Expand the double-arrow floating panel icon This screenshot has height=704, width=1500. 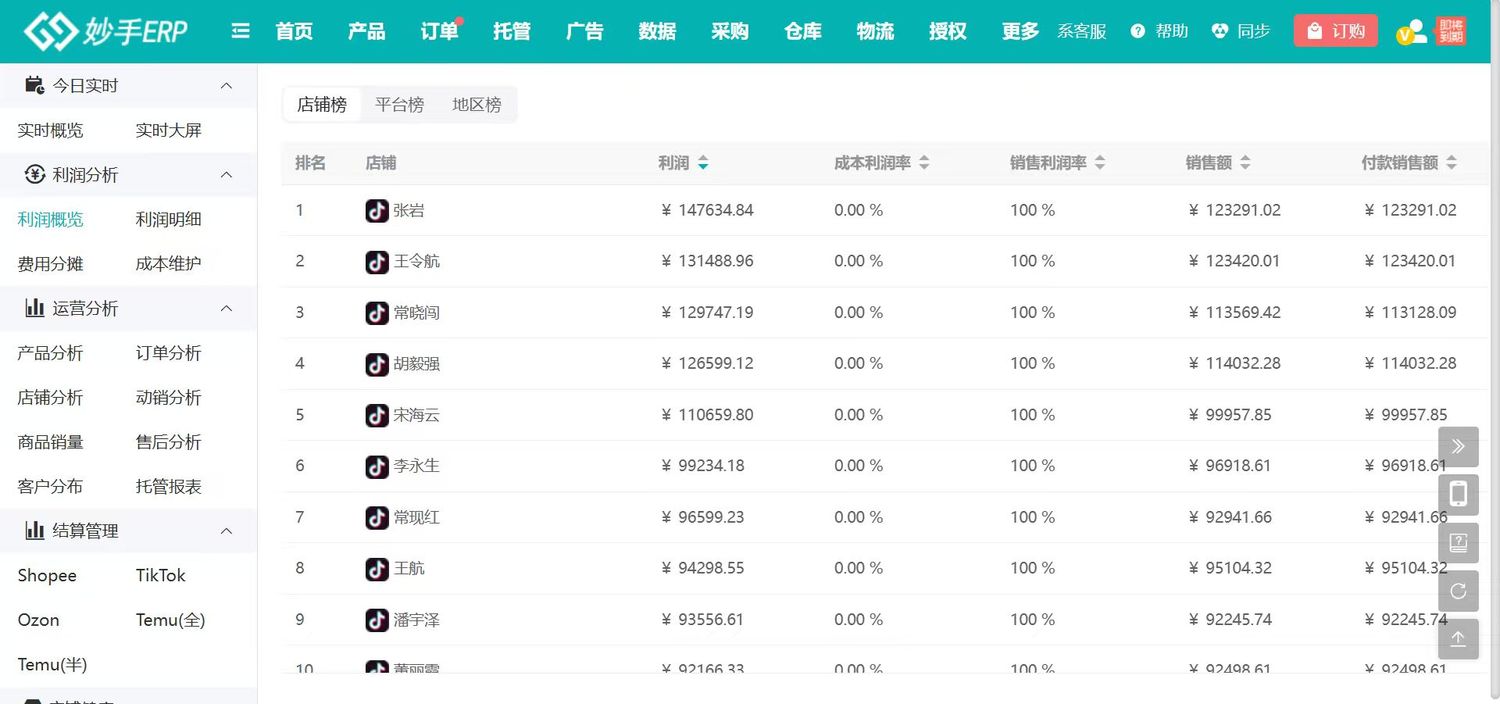(1458, 446)
